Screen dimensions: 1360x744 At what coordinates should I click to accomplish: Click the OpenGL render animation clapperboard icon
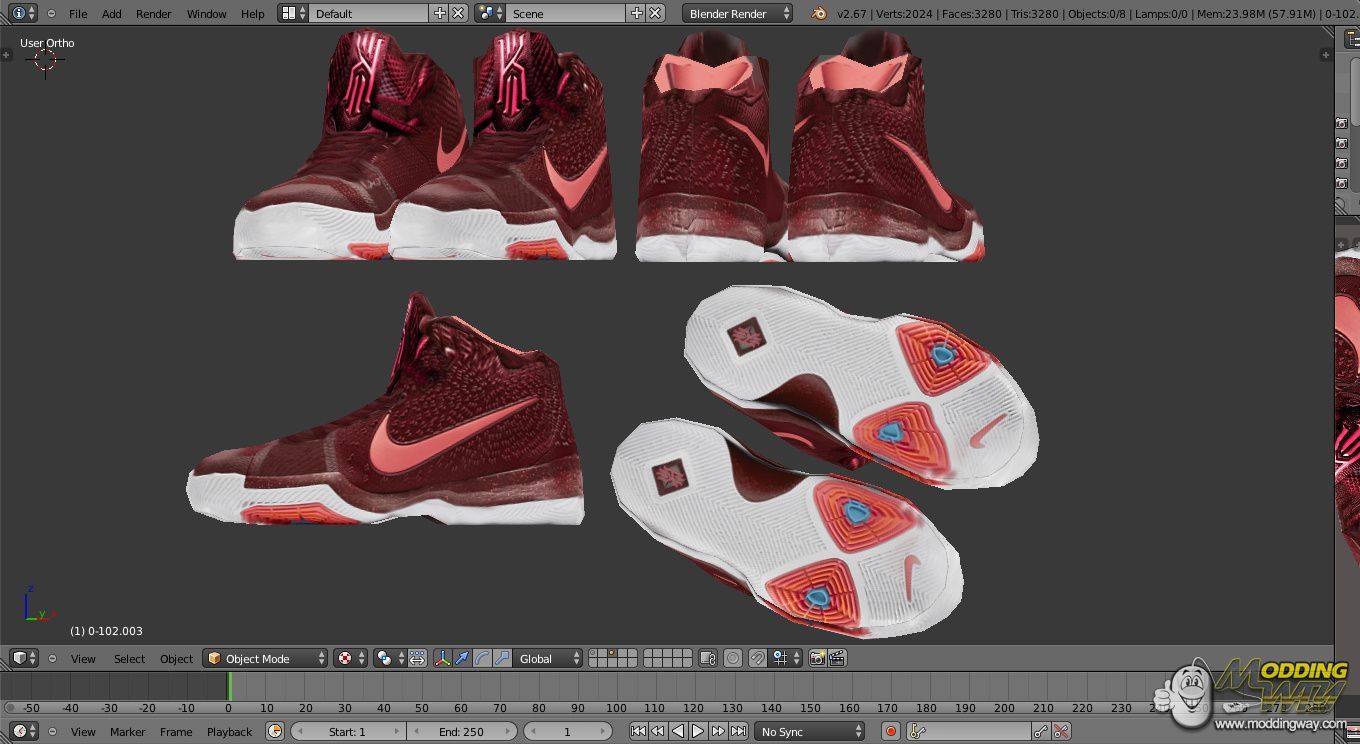[x=837, y=658]
